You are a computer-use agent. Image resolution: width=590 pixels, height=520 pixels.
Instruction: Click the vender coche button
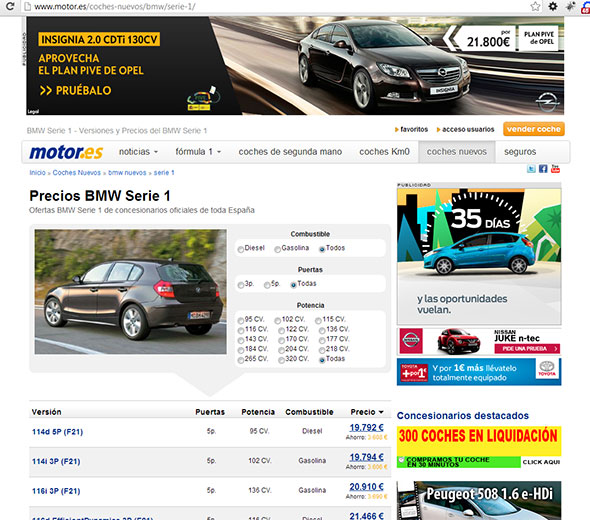coord(534,129)
